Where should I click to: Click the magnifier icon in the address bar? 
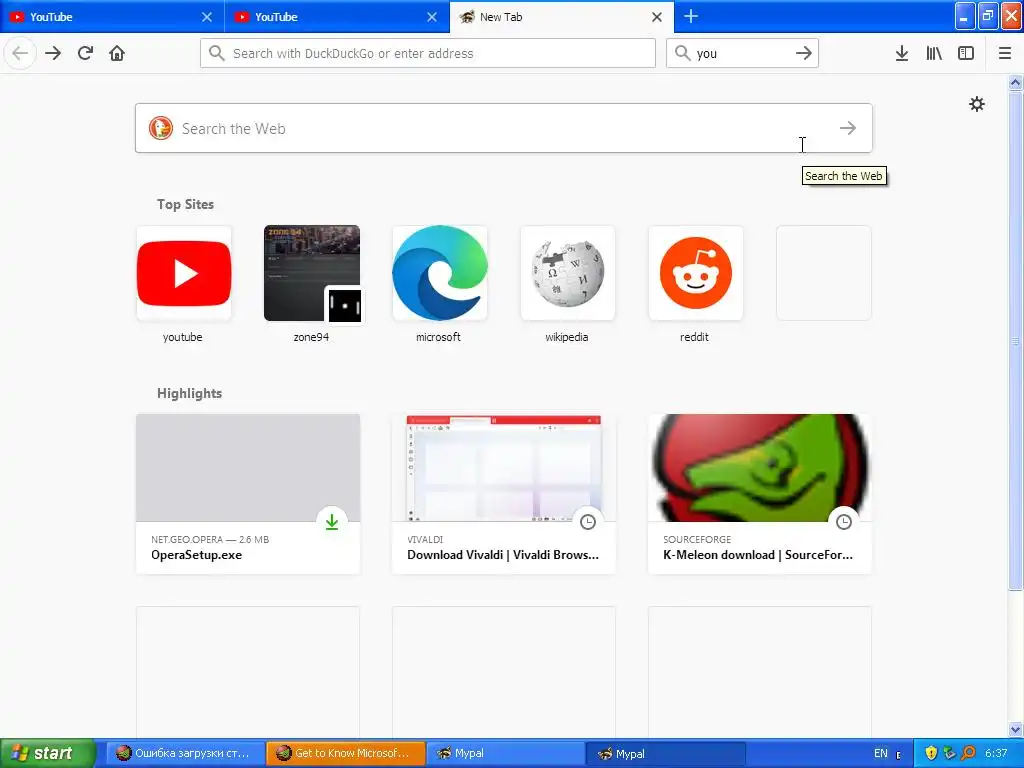click(217, 53)
